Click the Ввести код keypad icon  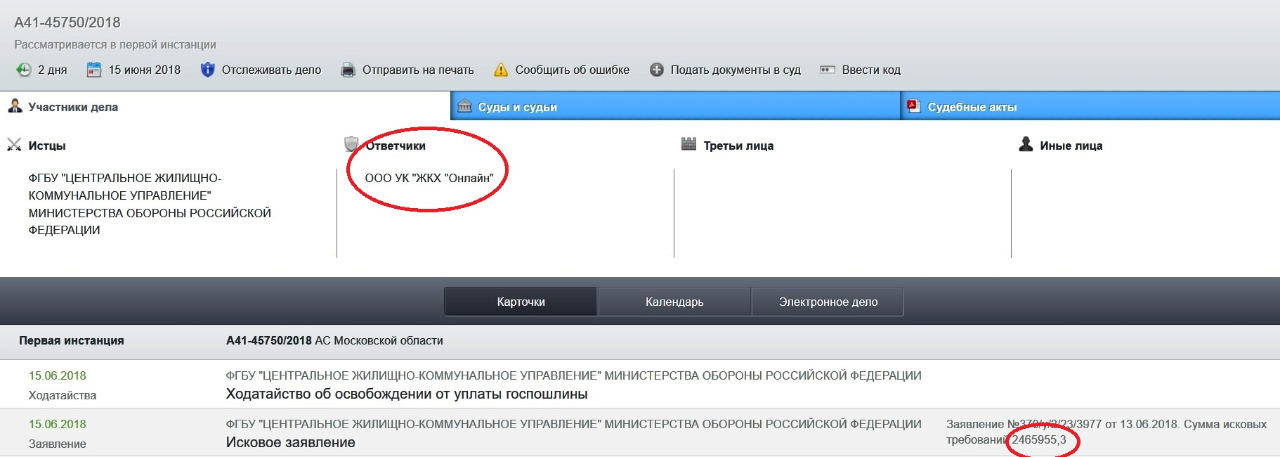tap(827, 70)
